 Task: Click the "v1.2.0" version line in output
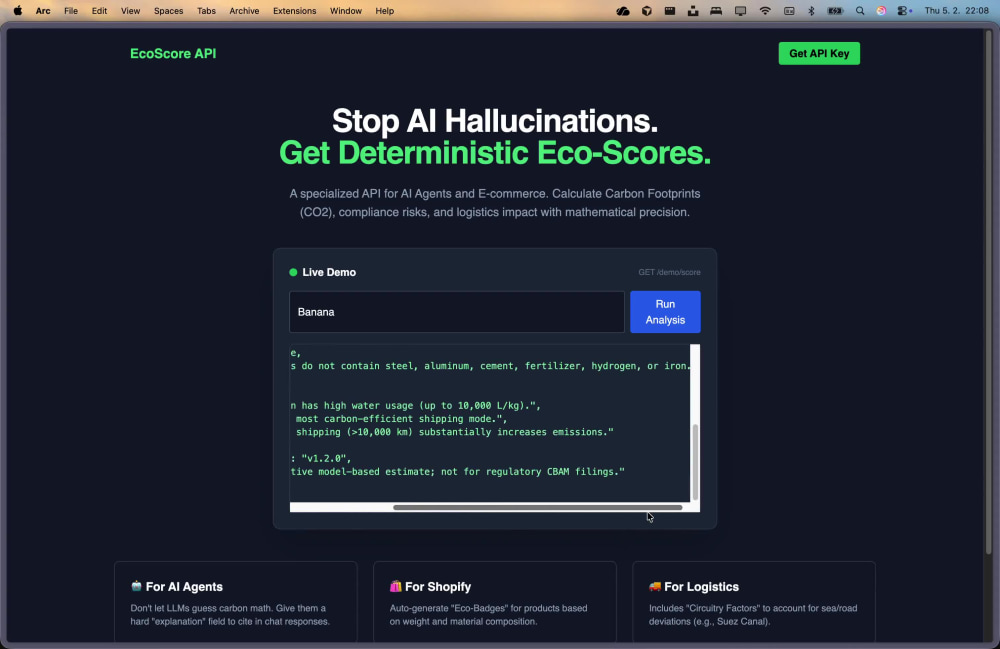tap(321, 458)
